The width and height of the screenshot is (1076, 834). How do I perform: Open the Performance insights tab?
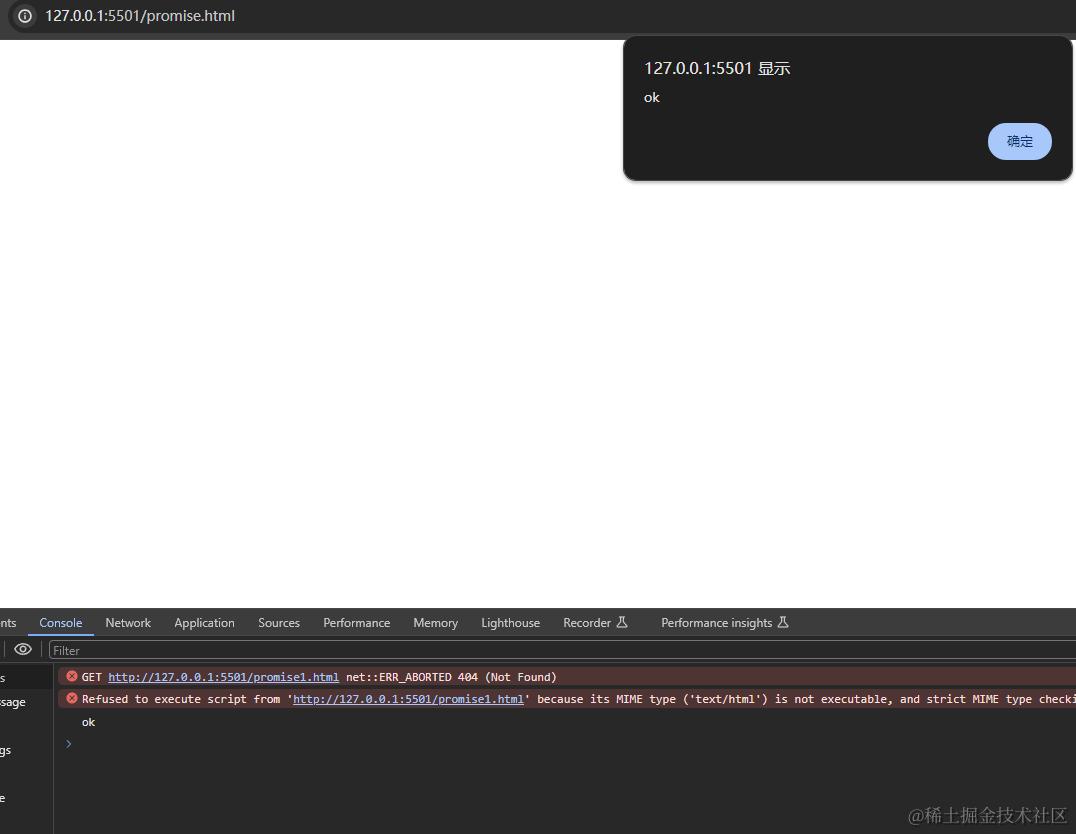pyautogui.click(x=725, y=623)
